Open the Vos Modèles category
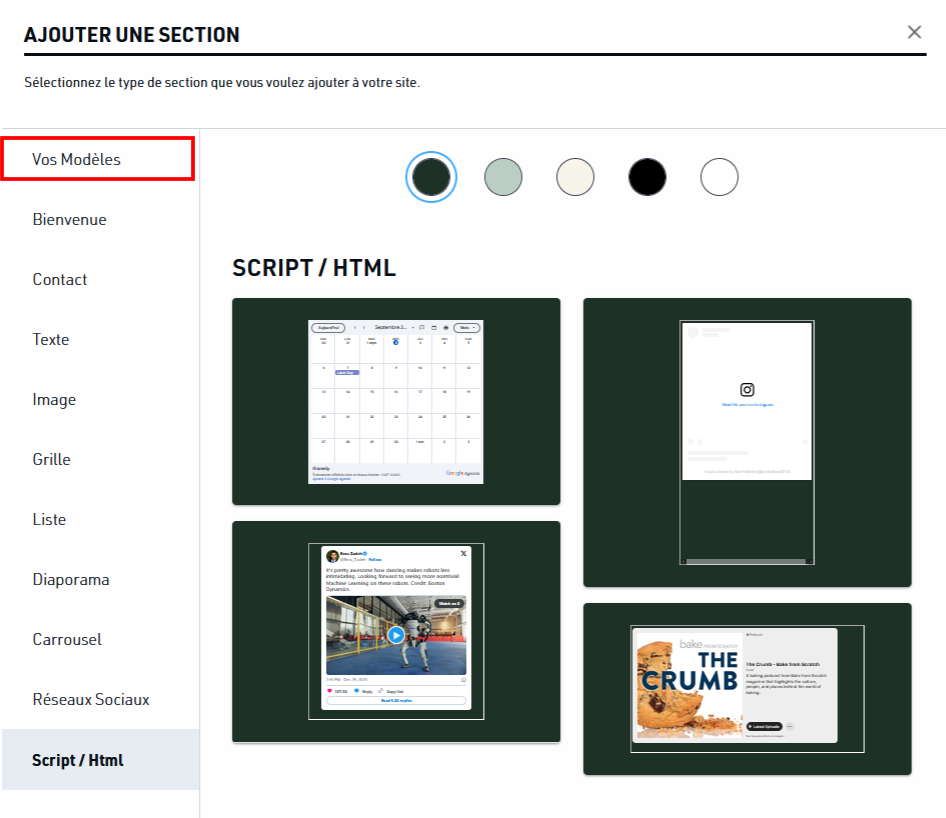The image size is (946, 818). (x=98, y=159)
